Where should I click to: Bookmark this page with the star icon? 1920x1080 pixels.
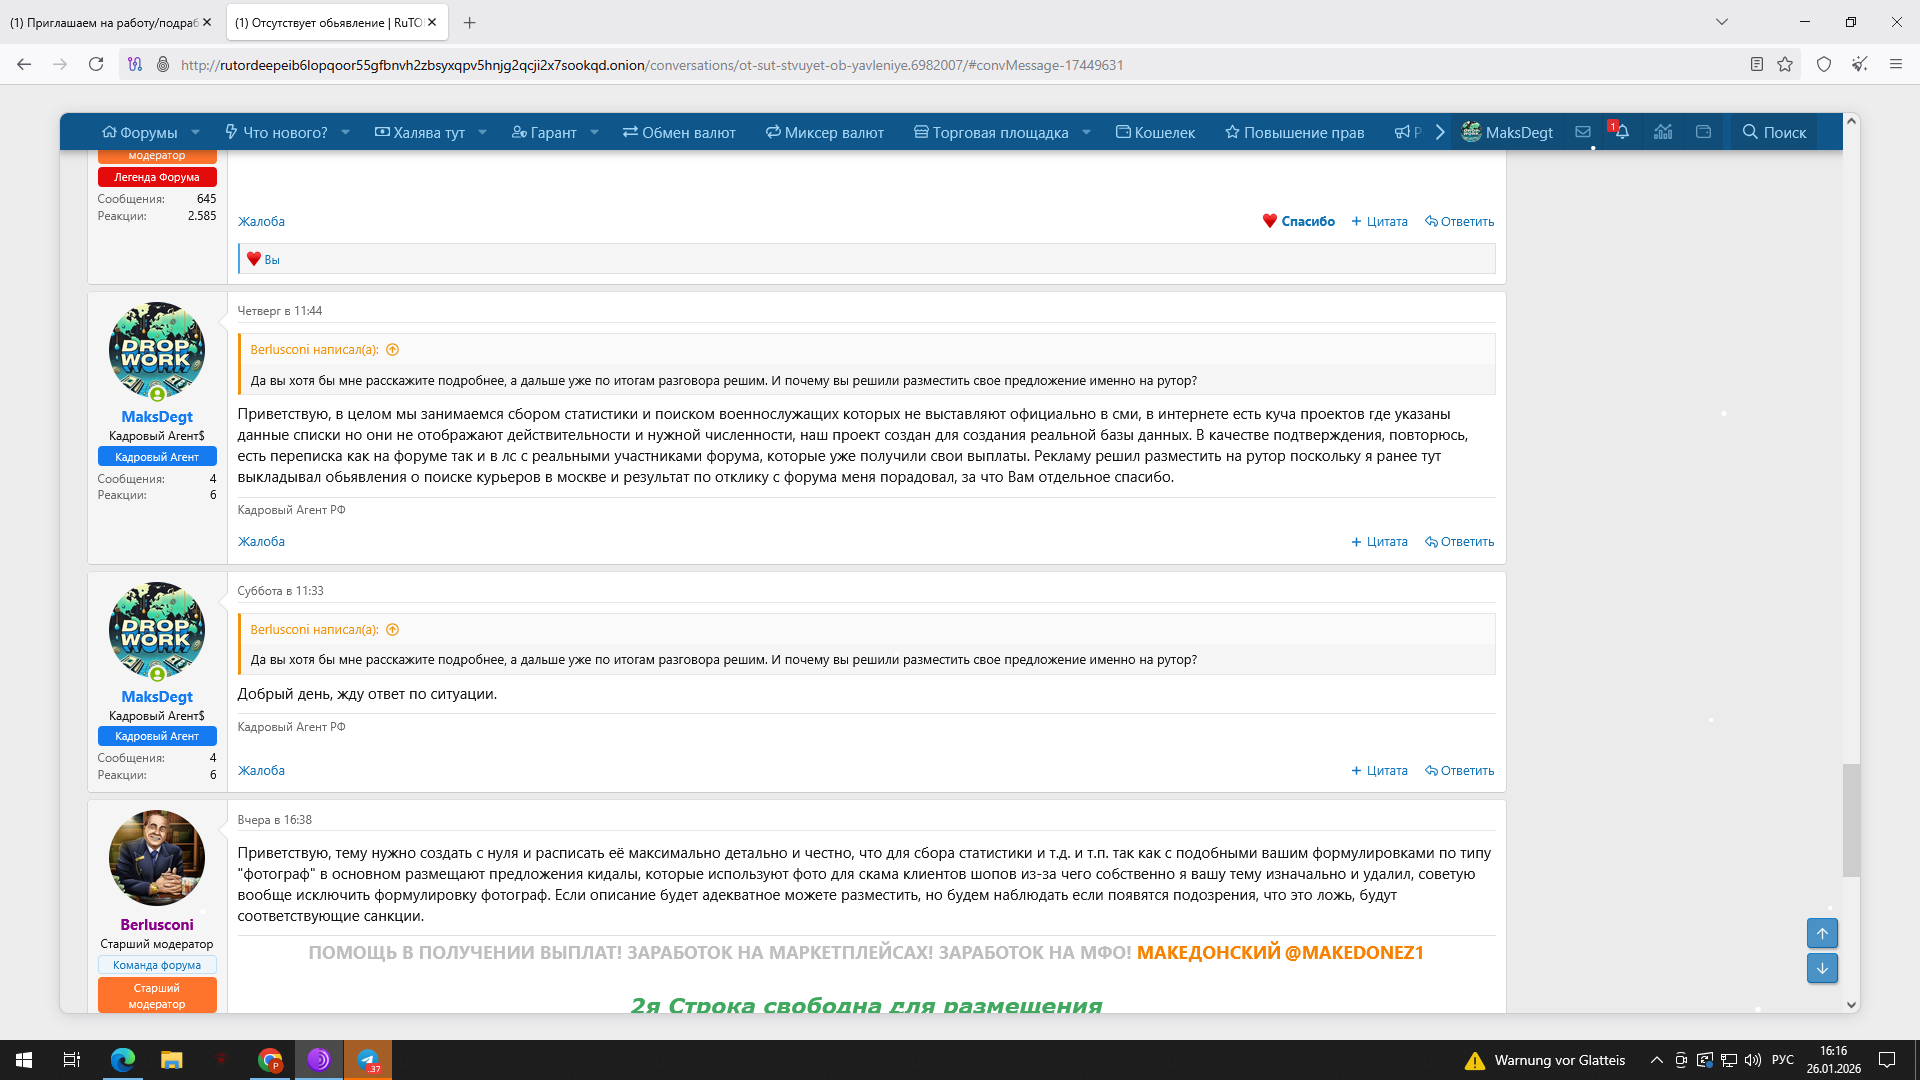click(x=1785, y=65)
